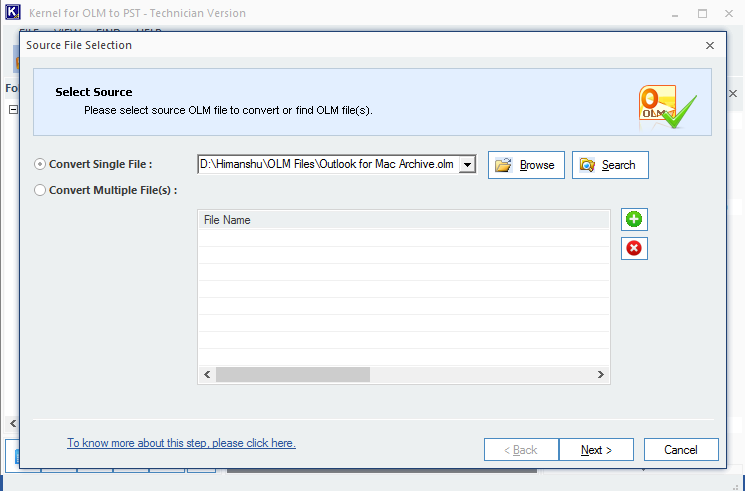Screen dimensions: 745x491
Task: Click the File Name column header
Action: [x=403, y=220]
